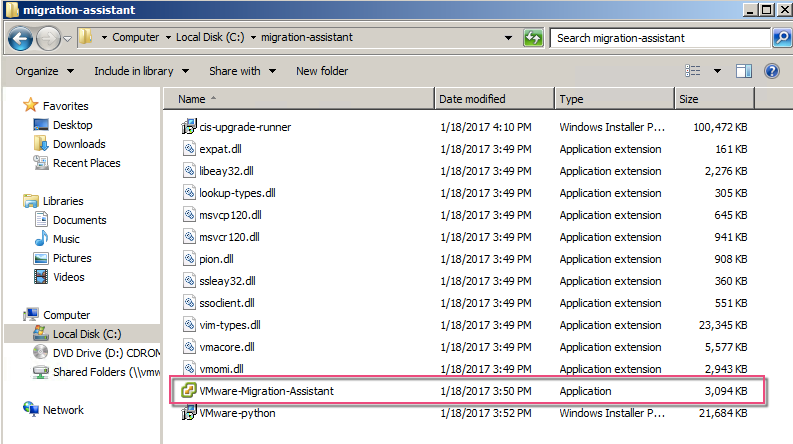Select the vim-types.dll file icon

[189, 325]
